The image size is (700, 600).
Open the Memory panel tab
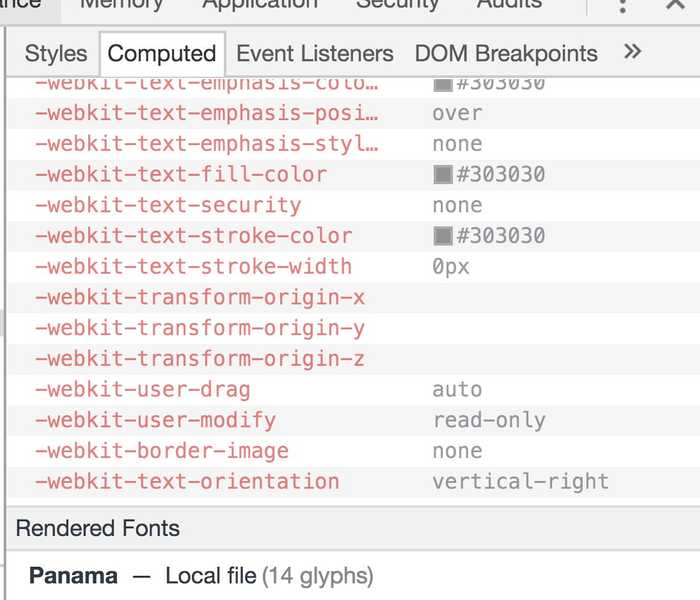pos(121,4)
